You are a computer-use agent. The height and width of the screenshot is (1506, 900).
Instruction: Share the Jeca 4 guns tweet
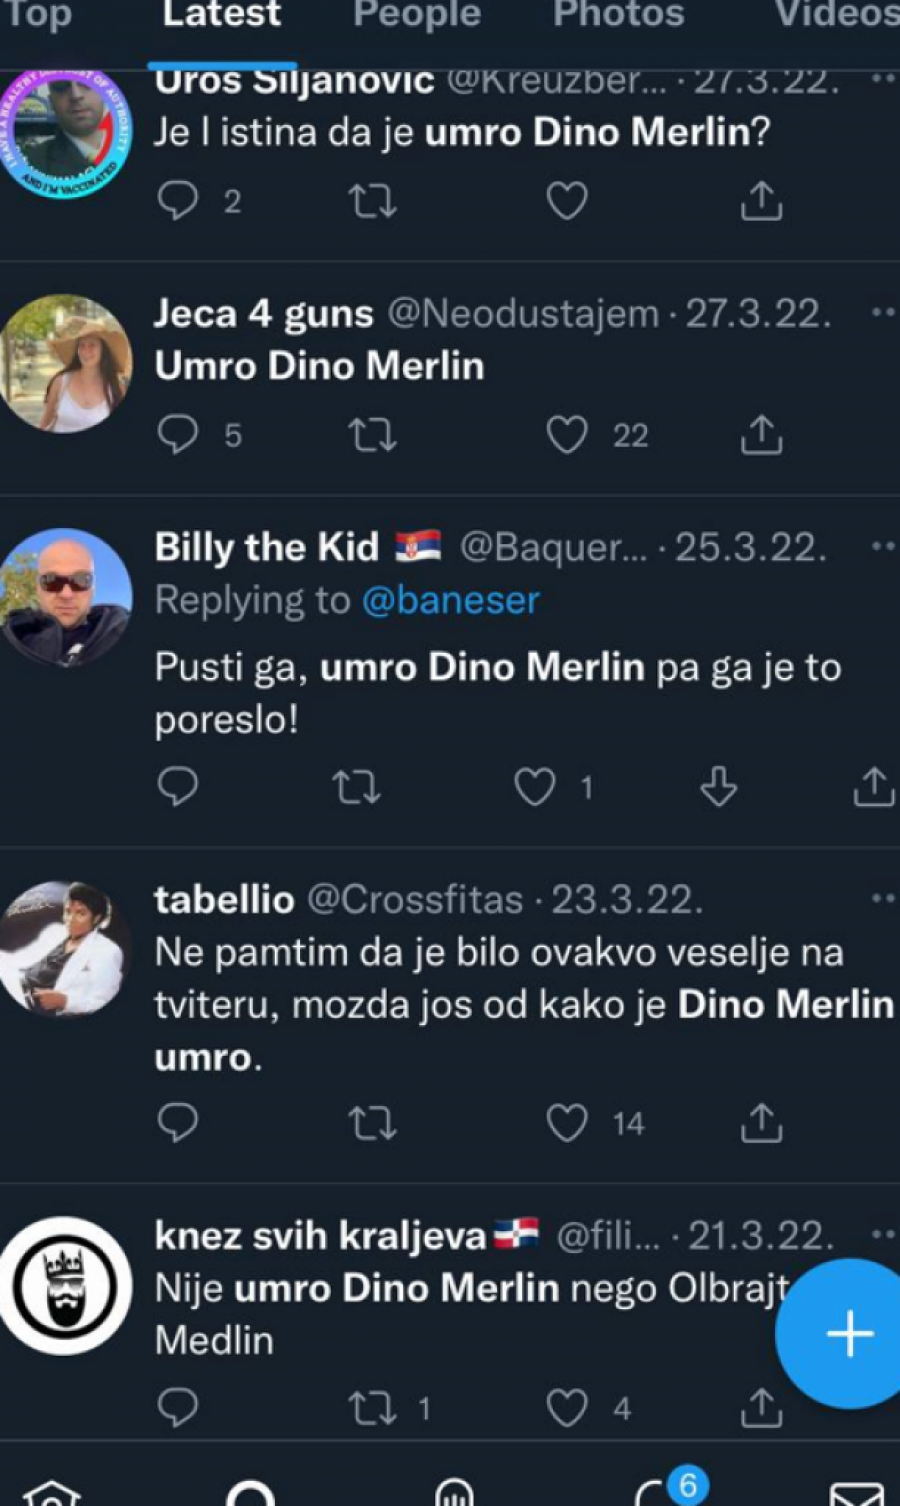(x=761, y=435)
